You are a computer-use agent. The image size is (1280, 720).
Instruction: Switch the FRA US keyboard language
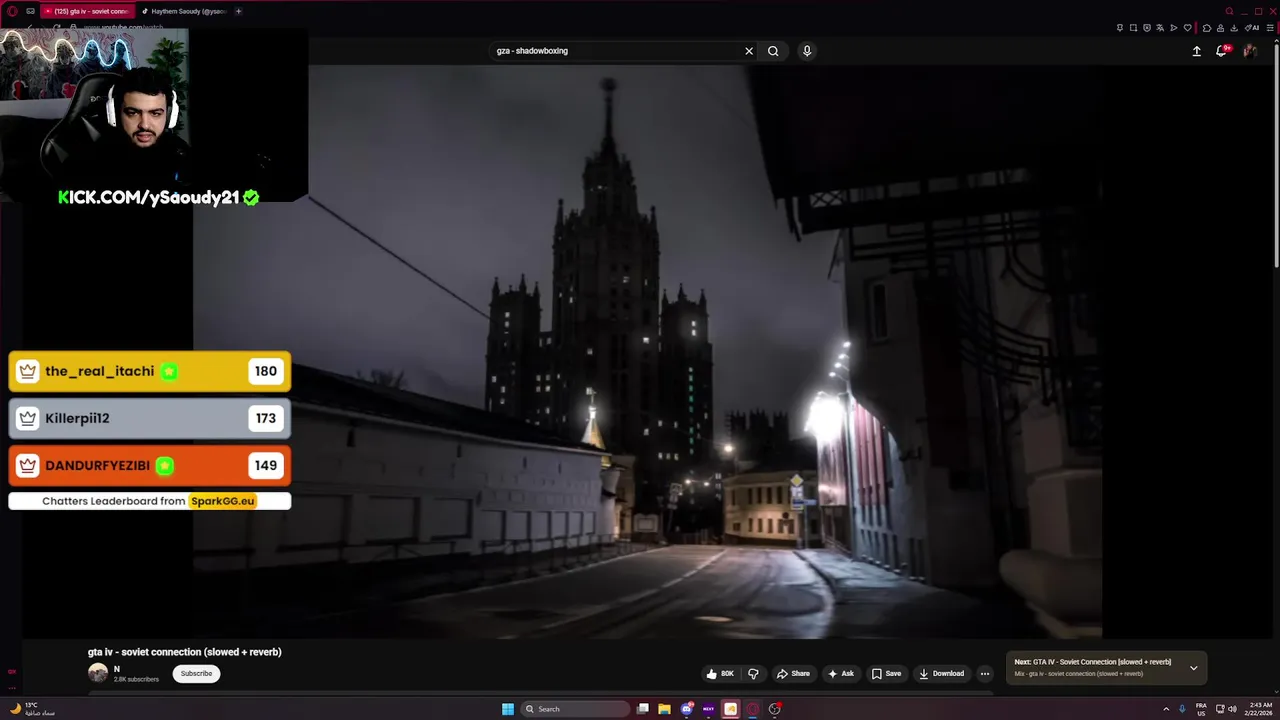(1201, 709)
